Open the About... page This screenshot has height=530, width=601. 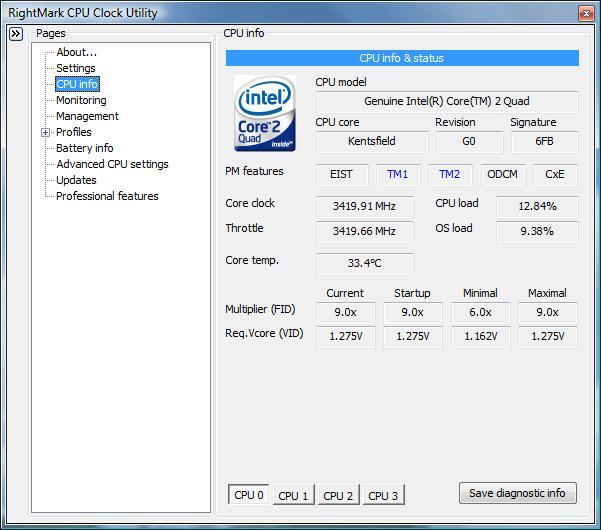point(76,52)
